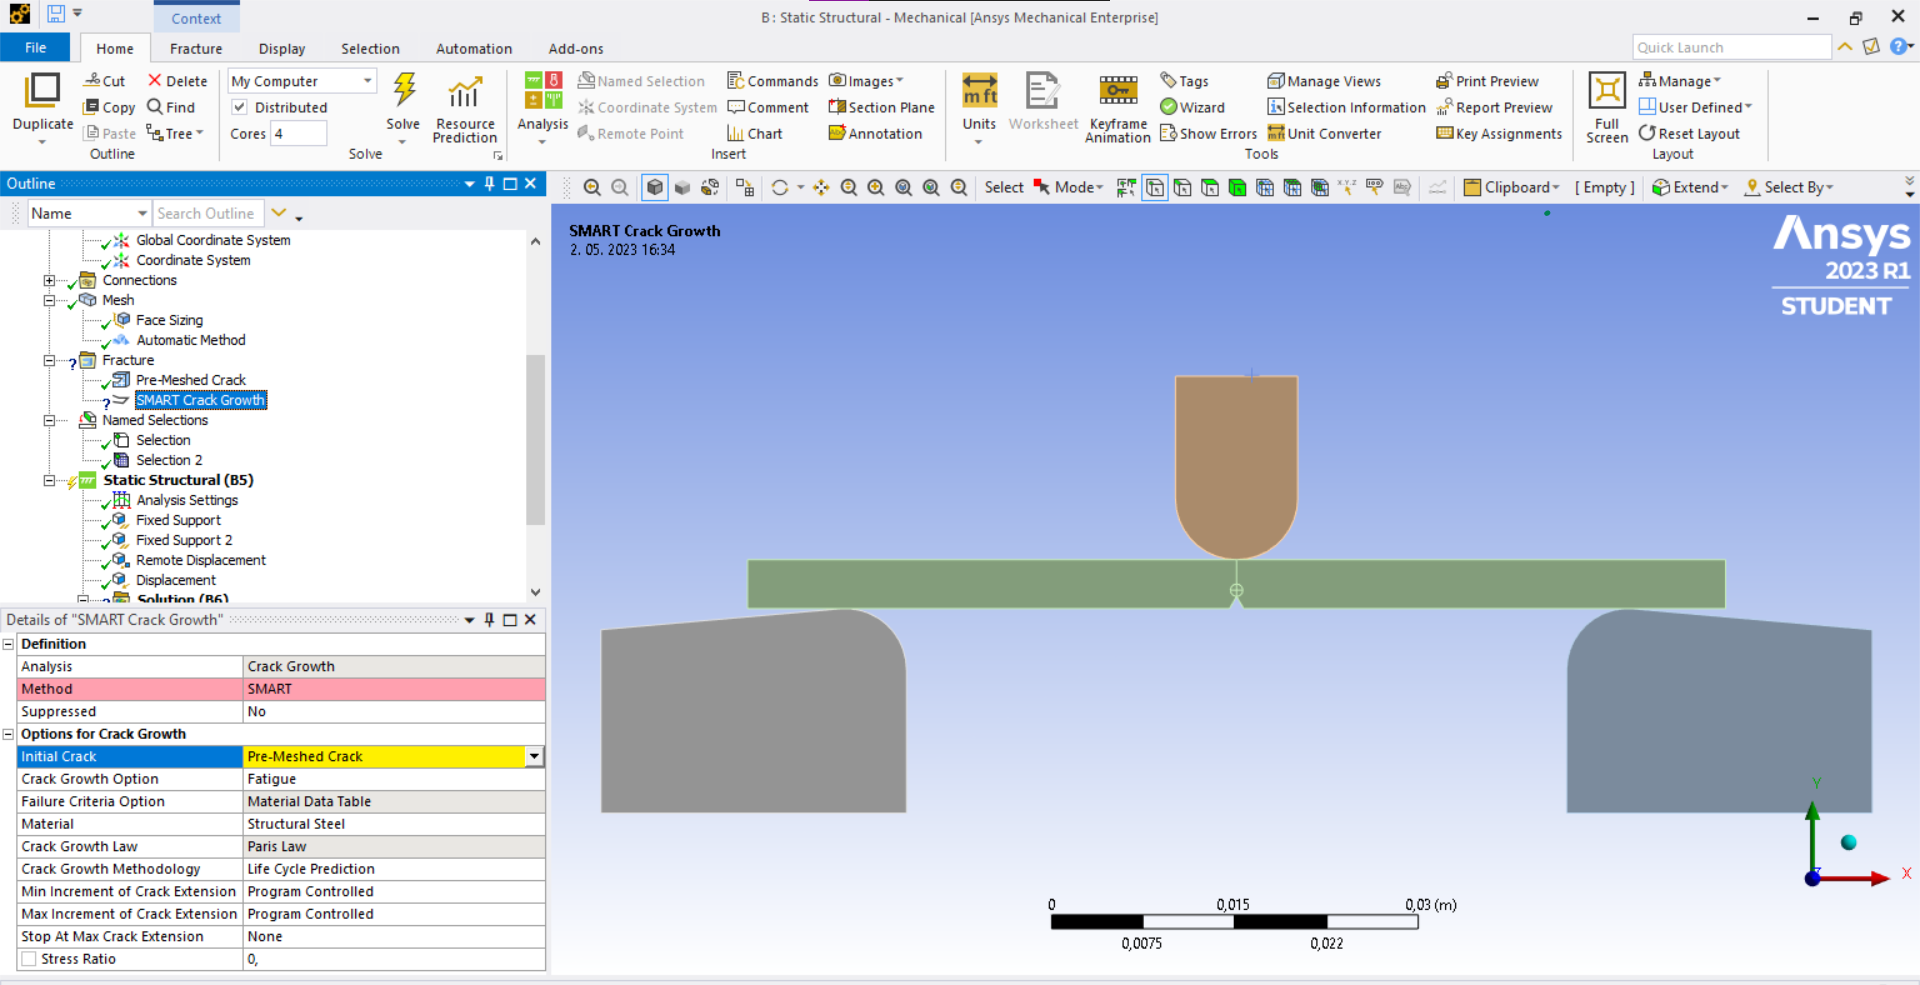The width and height of the screenshot is (1920, 985).
Task: Open the My Computer solve dropdown
Action: (x=367, y=81)
